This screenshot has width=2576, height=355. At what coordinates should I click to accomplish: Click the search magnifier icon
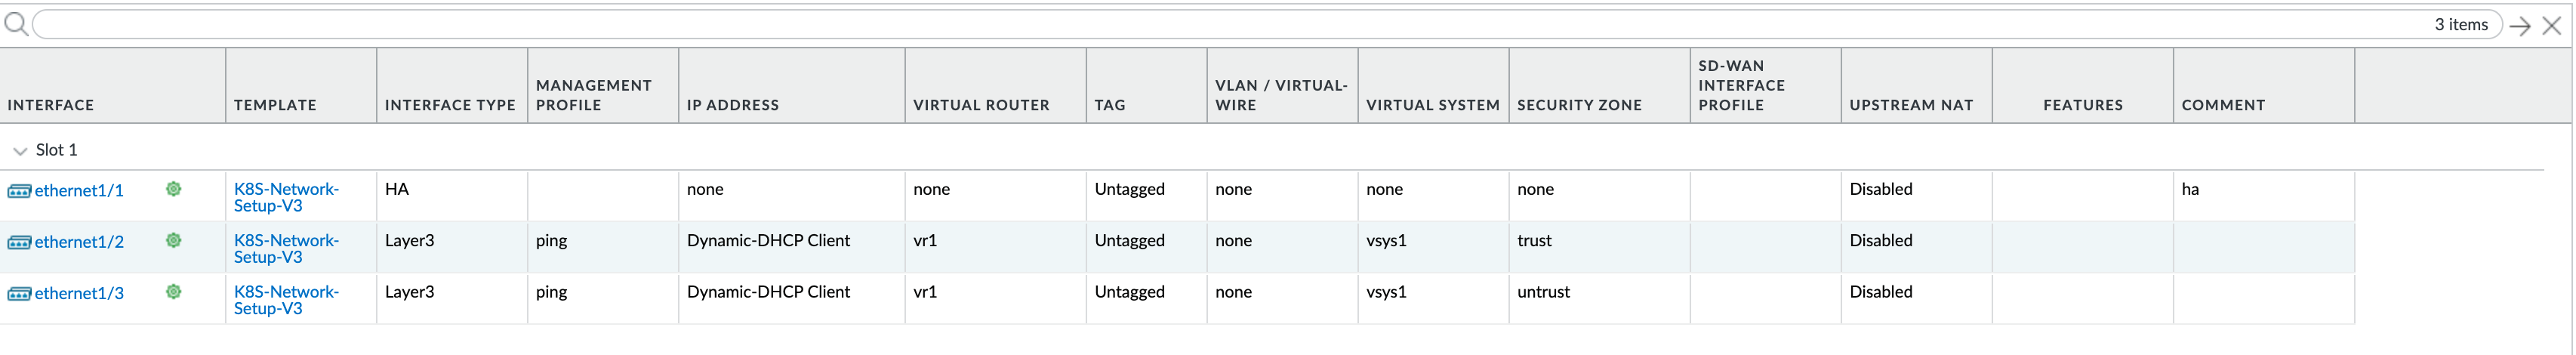pos(16,24)
